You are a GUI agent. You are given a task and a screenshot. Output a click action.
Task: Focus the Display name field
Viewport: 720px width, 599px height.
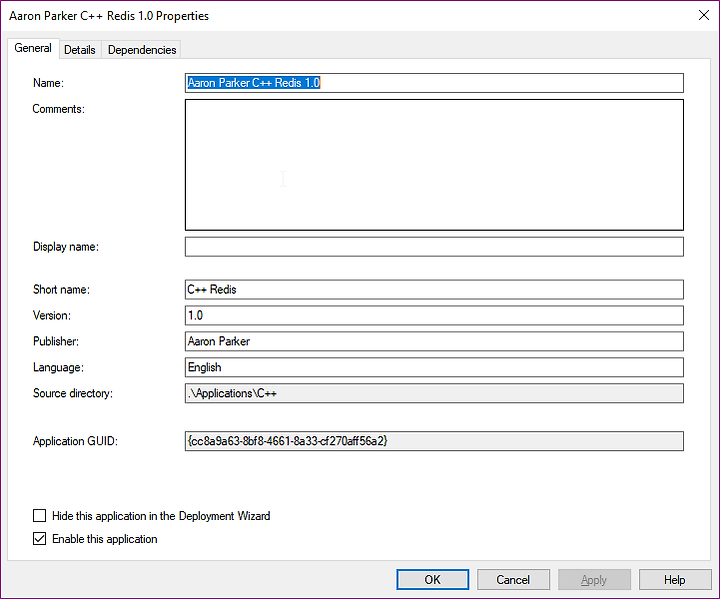point(434,247)
